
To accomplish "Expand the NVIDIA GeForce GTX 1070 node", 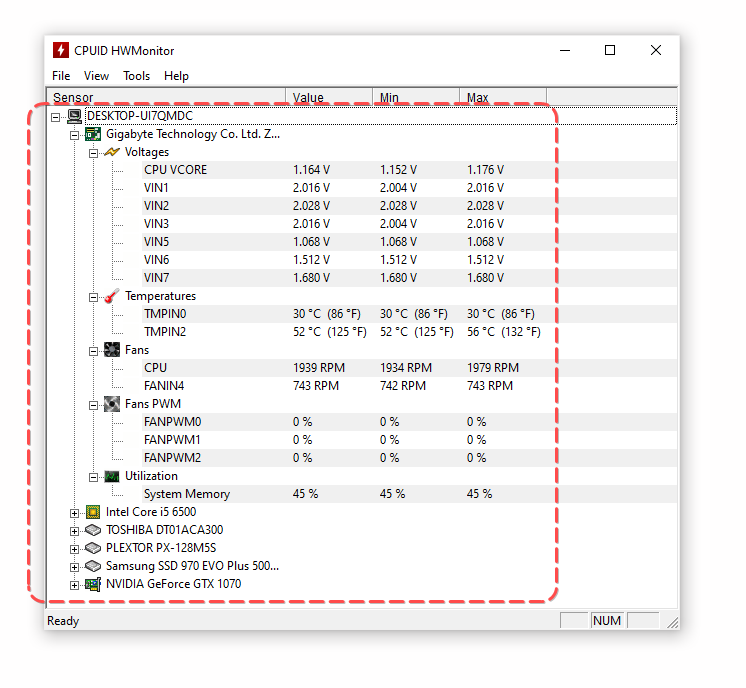I will tap(74, 585).
